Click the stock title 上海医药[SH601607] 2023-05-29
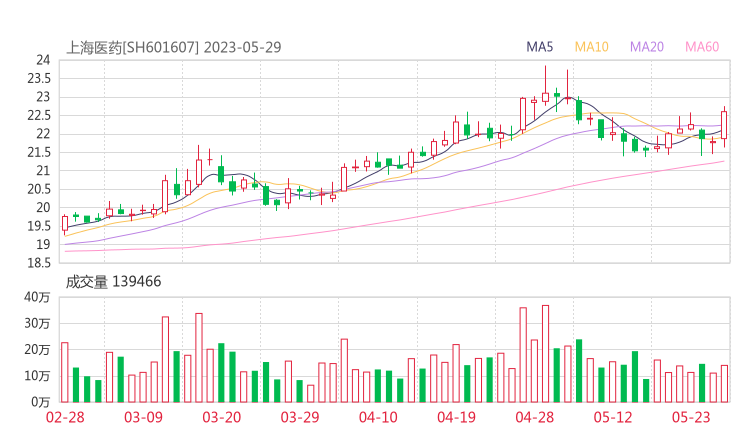740x440 pixels. [x=174, y=47]
